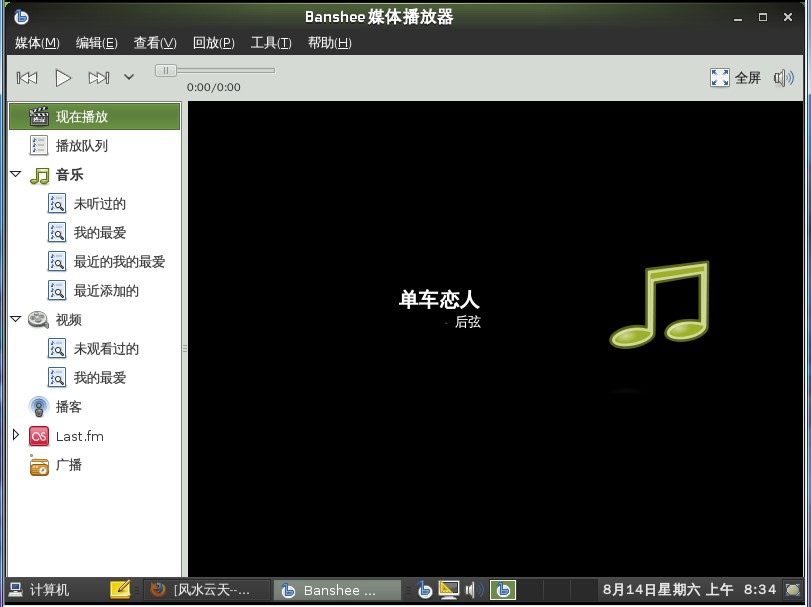Screen dimensions: 811x607
Task: Select the Last.fm red icon
Action: click(39, 436)
